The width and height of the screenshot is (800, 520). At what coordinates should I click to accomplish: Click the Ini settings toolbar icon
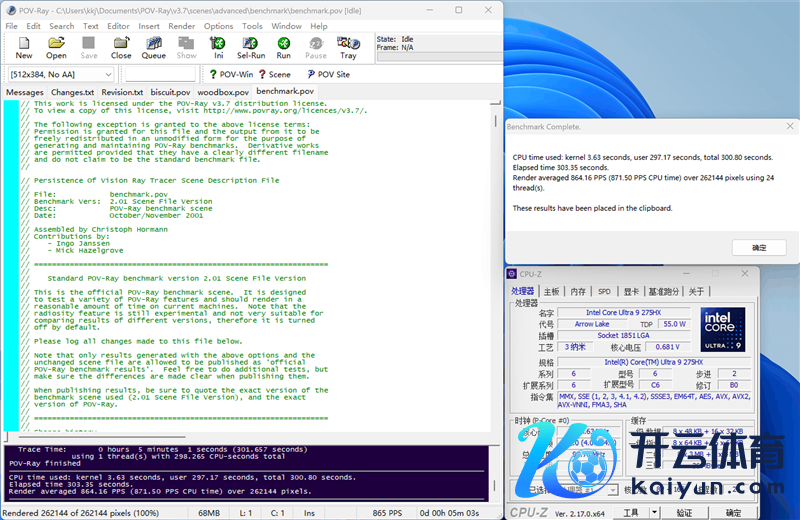pos(218,46)
